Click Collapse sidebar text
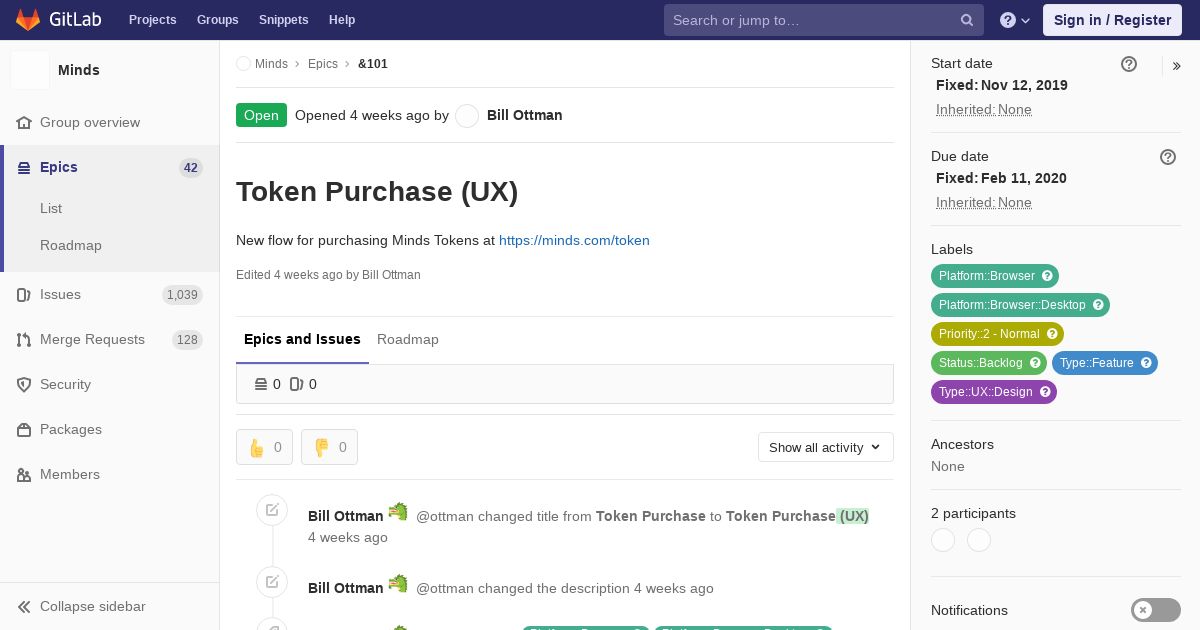 [x=93, y=607]
